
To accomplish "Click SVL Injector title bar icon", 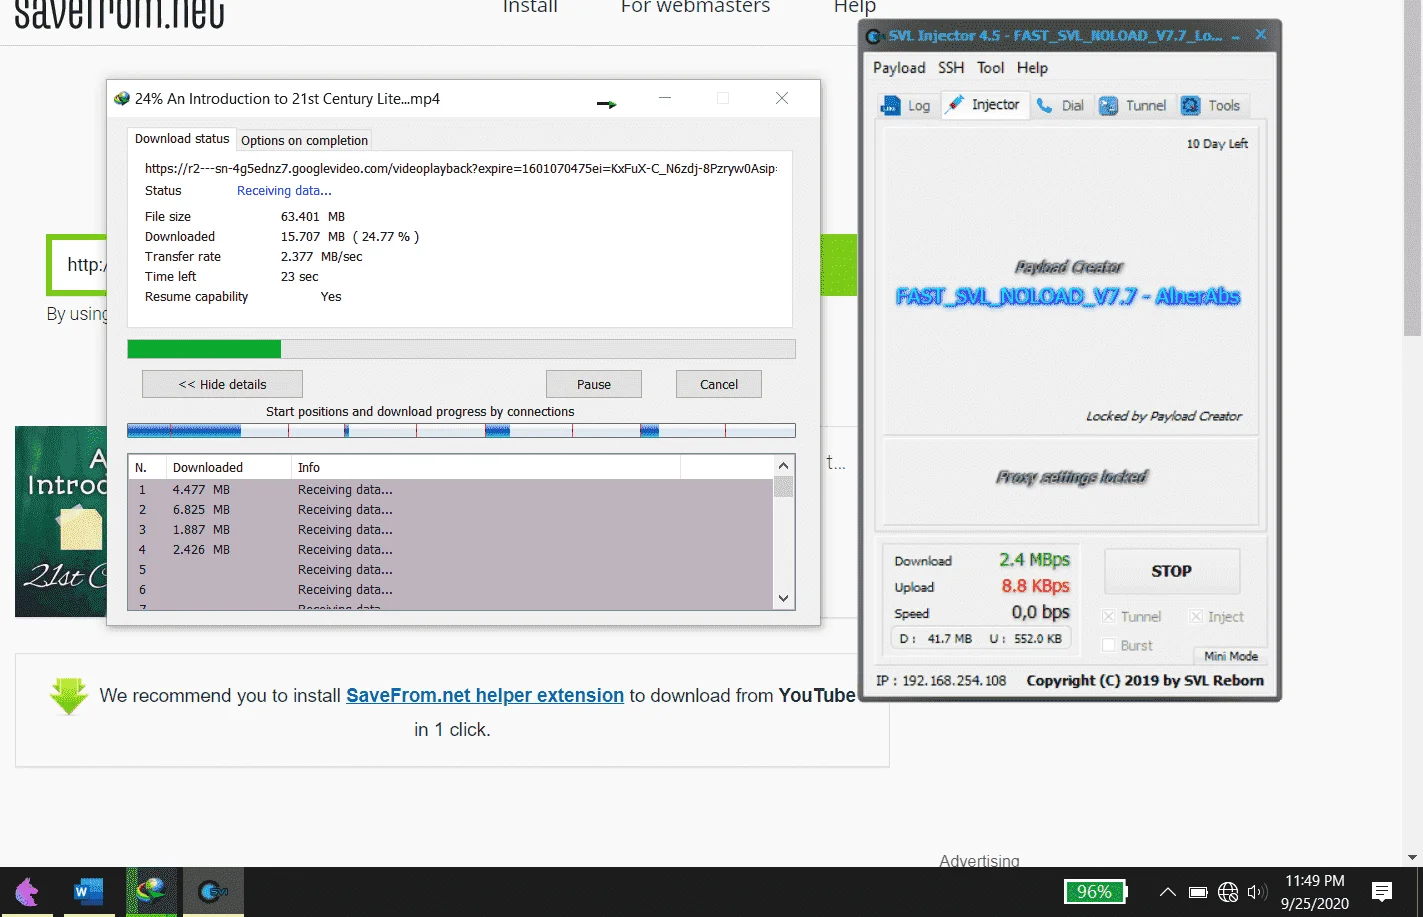I will tap(874, 36).
